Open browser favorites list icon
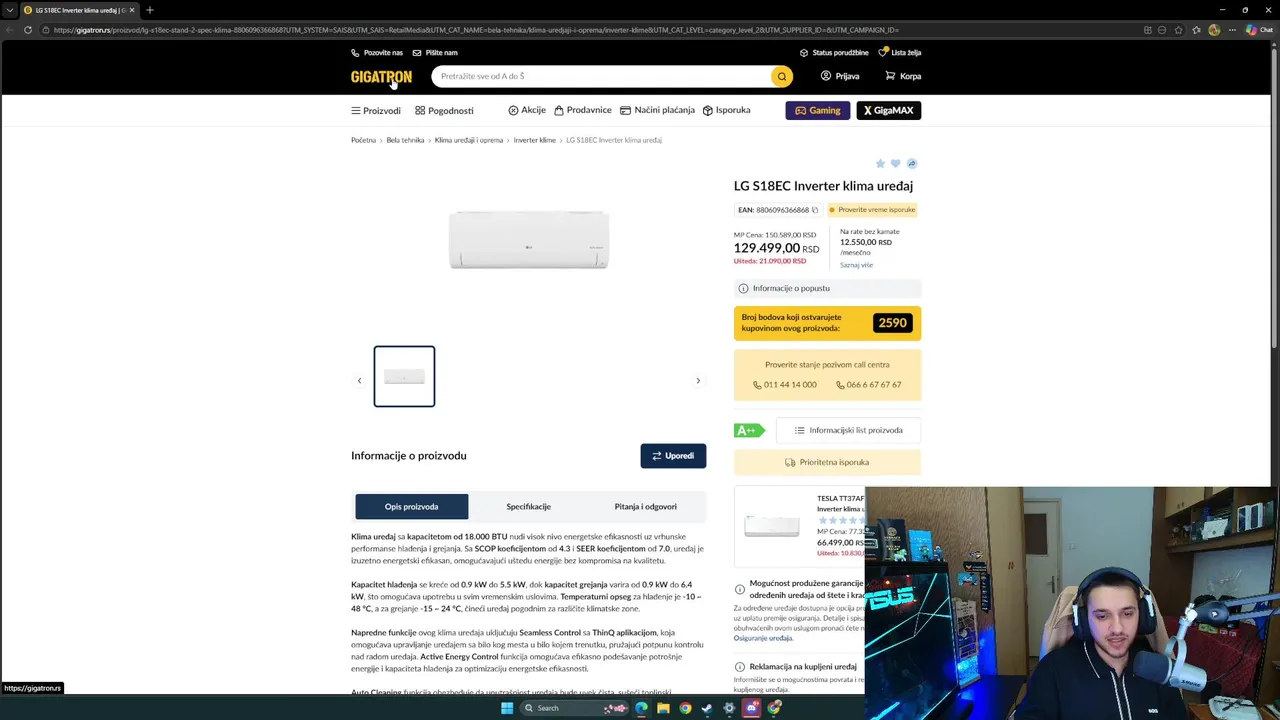 (x=1197, y=30)
